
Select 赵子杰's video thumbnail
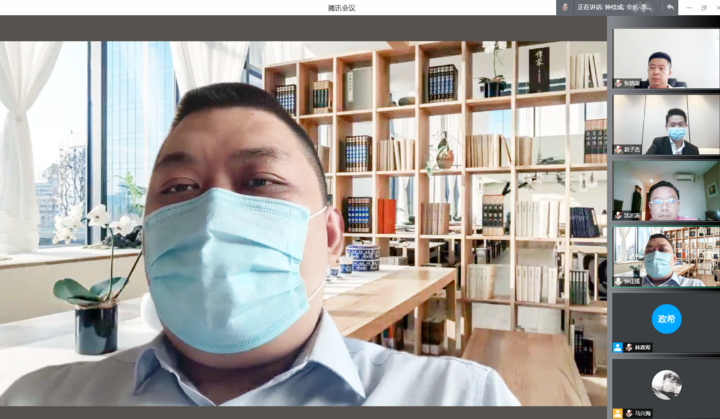coord(665,122)
